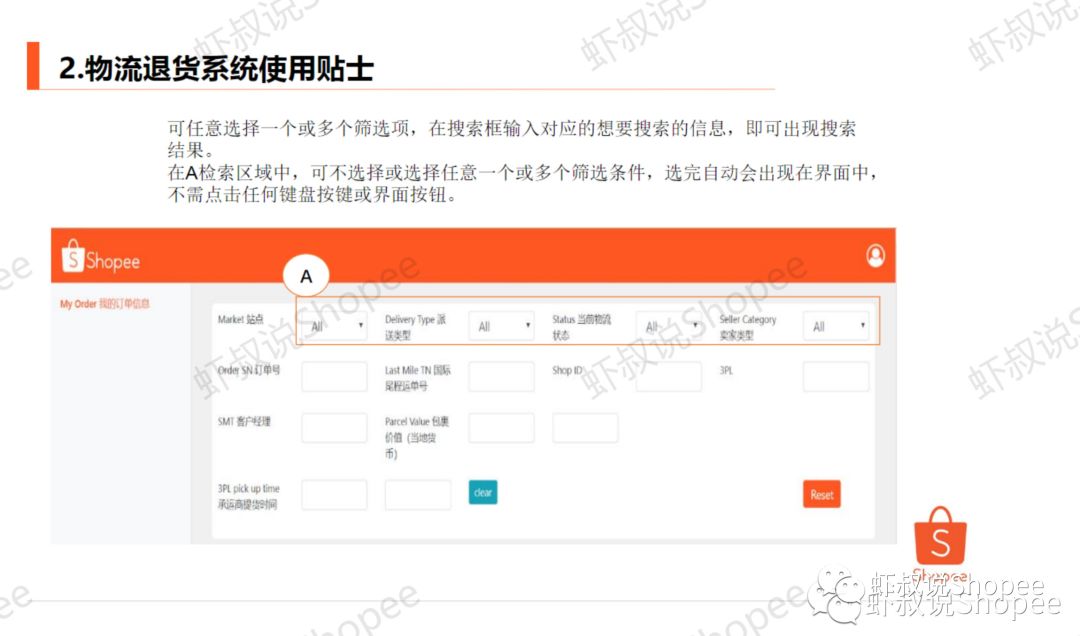The height and width of the screenshot is (636, 1080).
Task: Click the Shopee shopping bag icon bottom right
Action: (940, 541)
